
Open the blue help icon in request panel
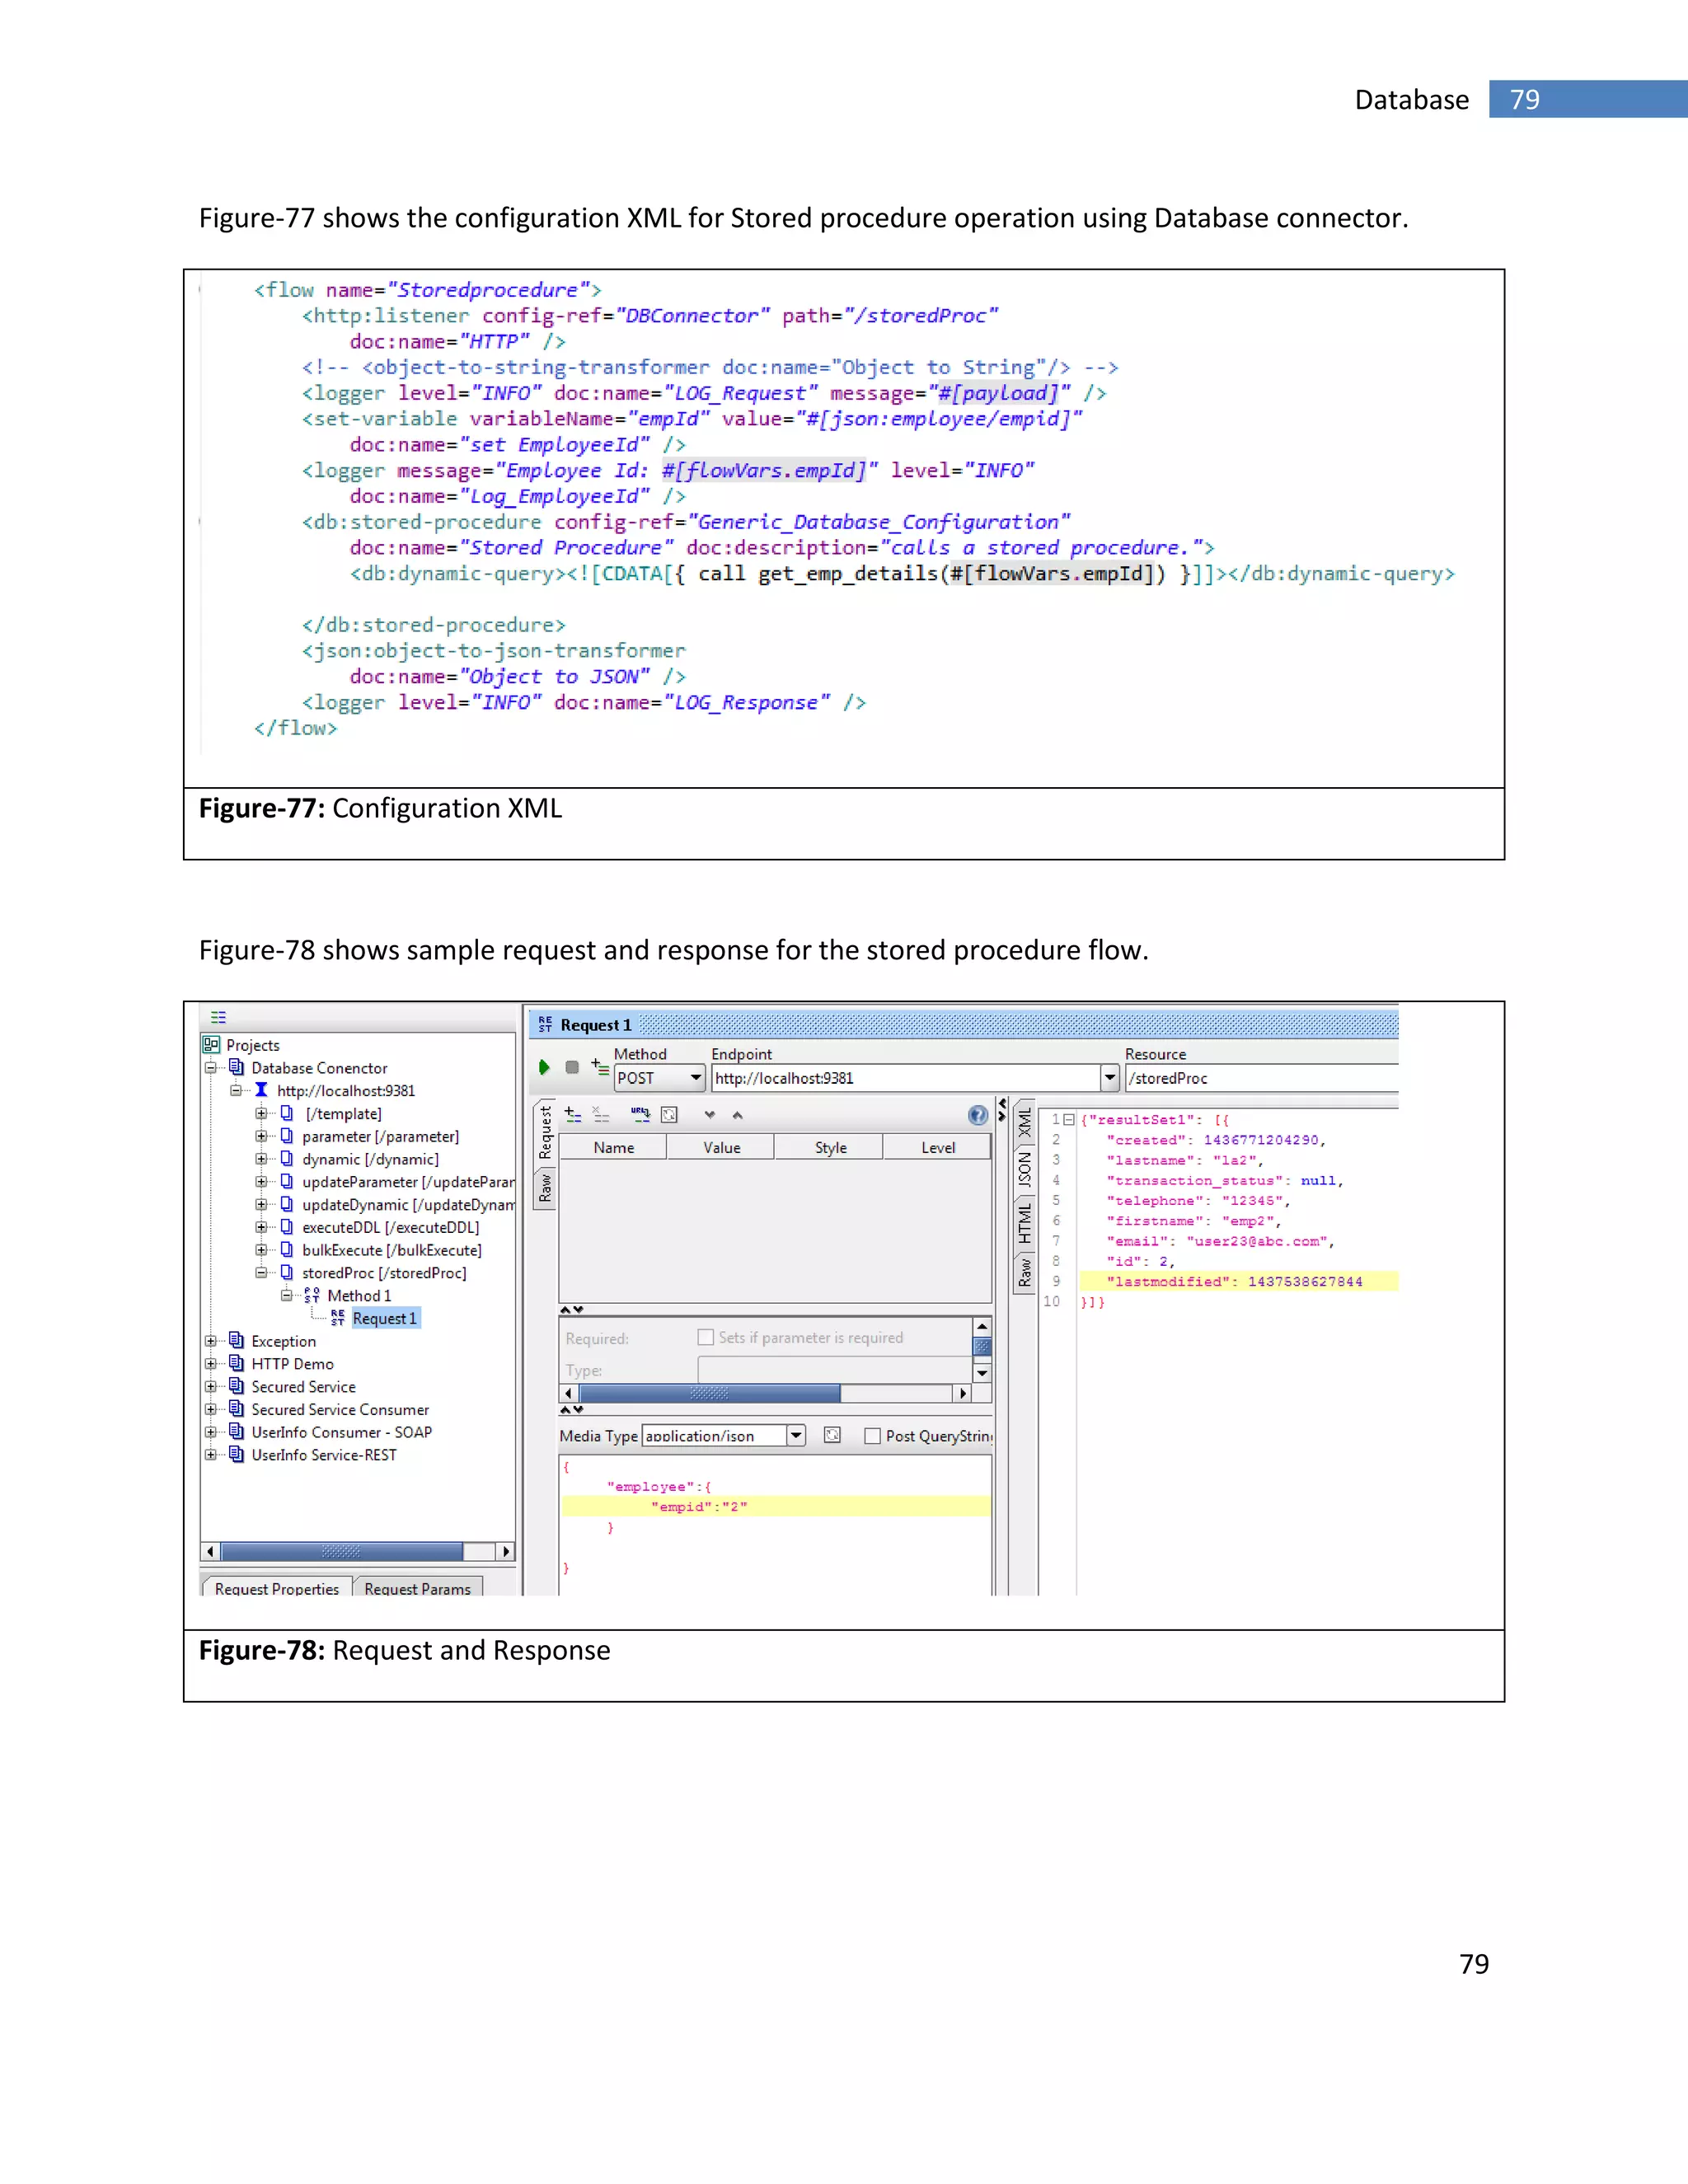point(977,1115)
